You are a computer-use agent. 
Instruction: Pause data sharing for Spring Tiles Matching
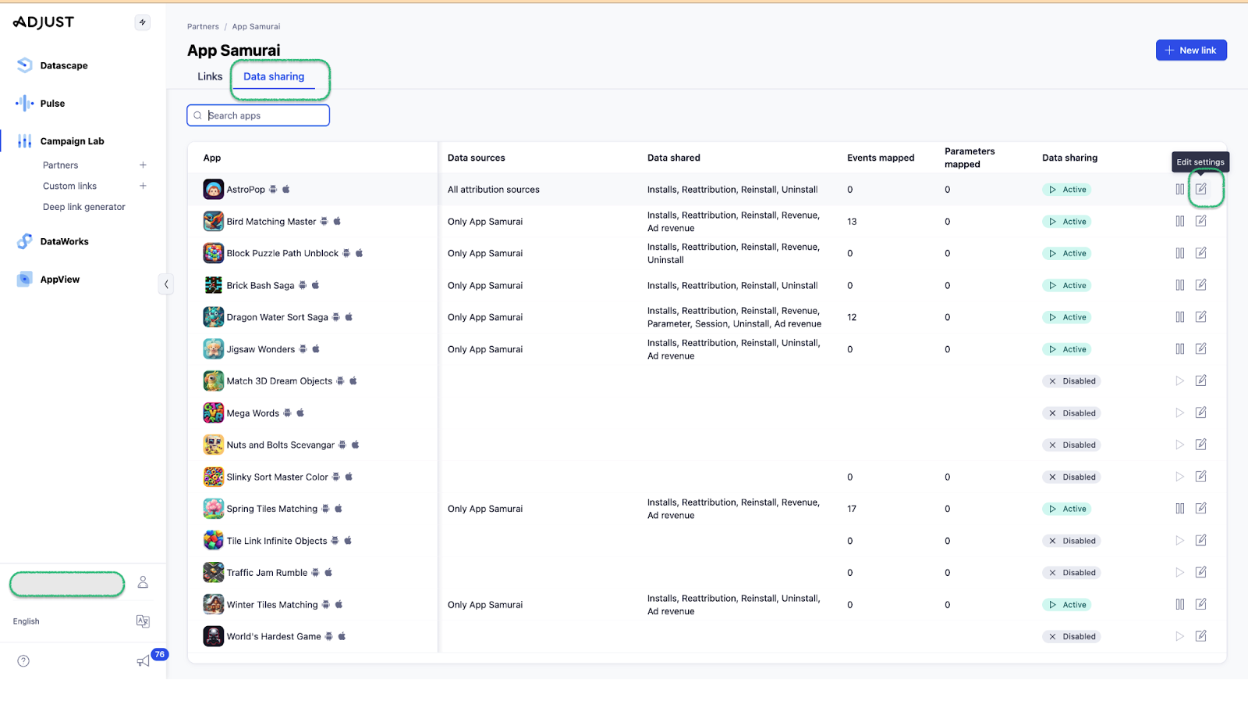[x=1180, y=509]
